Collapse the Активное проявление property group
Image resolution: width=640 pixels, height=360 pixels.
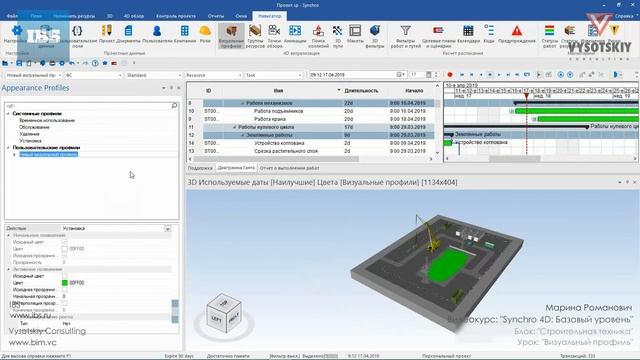(x=9, y=269)
